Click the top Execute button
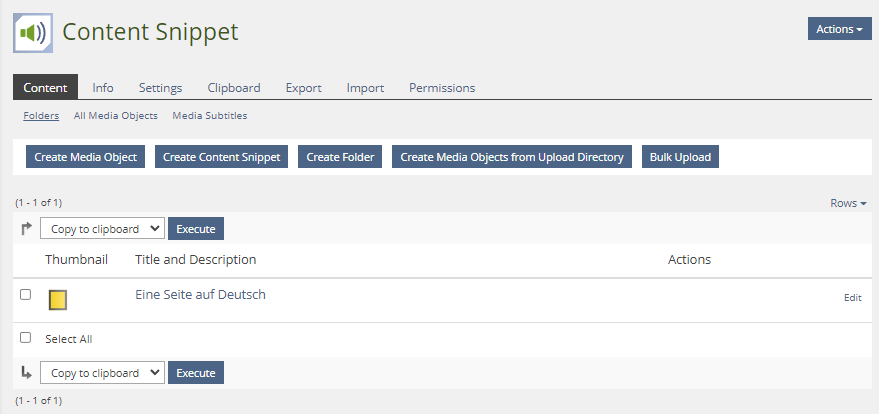Image resolution: width=879 pixels, height=414 pixels. click(x=196, y=229)
